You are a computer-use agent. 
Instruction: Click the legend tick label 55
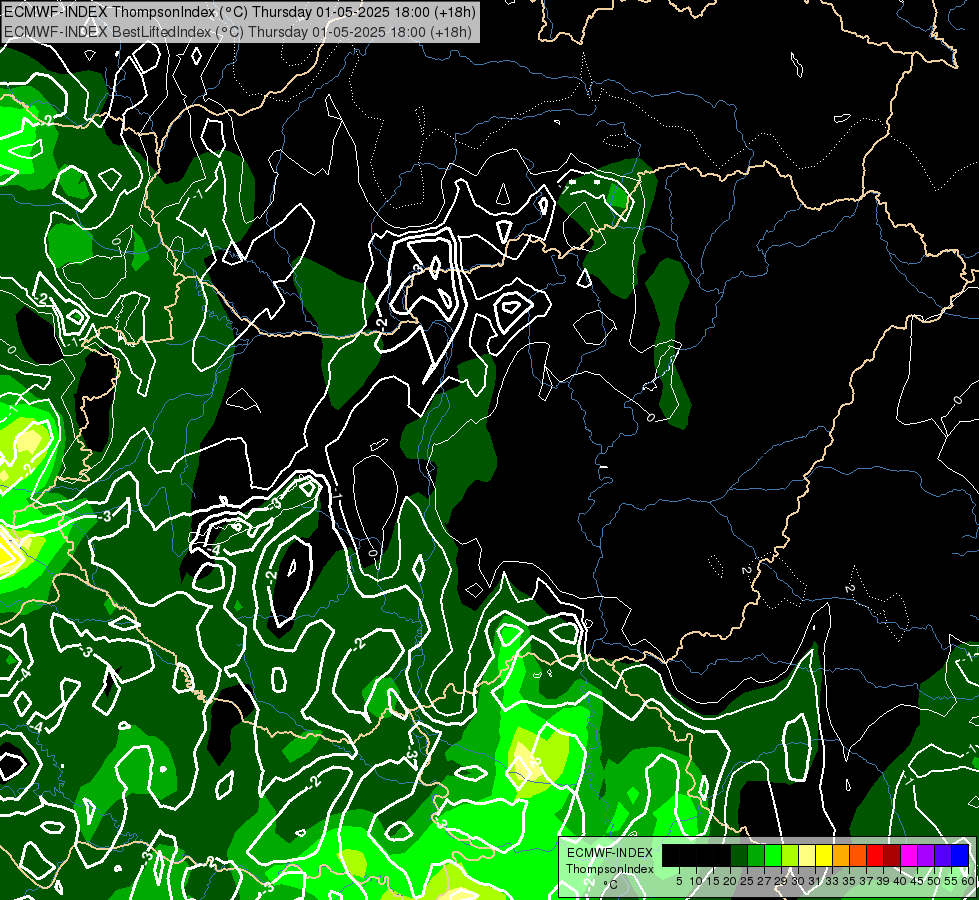[x=951, y=881]
